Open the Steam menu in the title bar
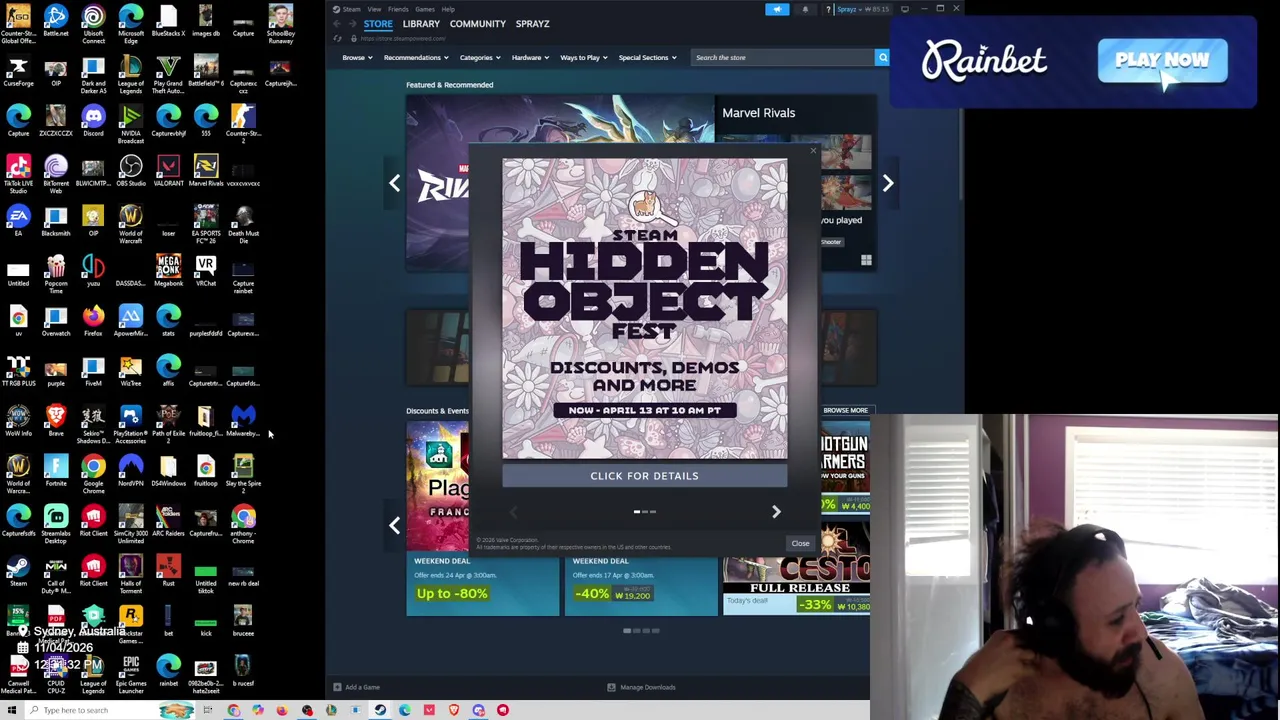This screenshot has height=720, width=1280. (x=351, y=9)
